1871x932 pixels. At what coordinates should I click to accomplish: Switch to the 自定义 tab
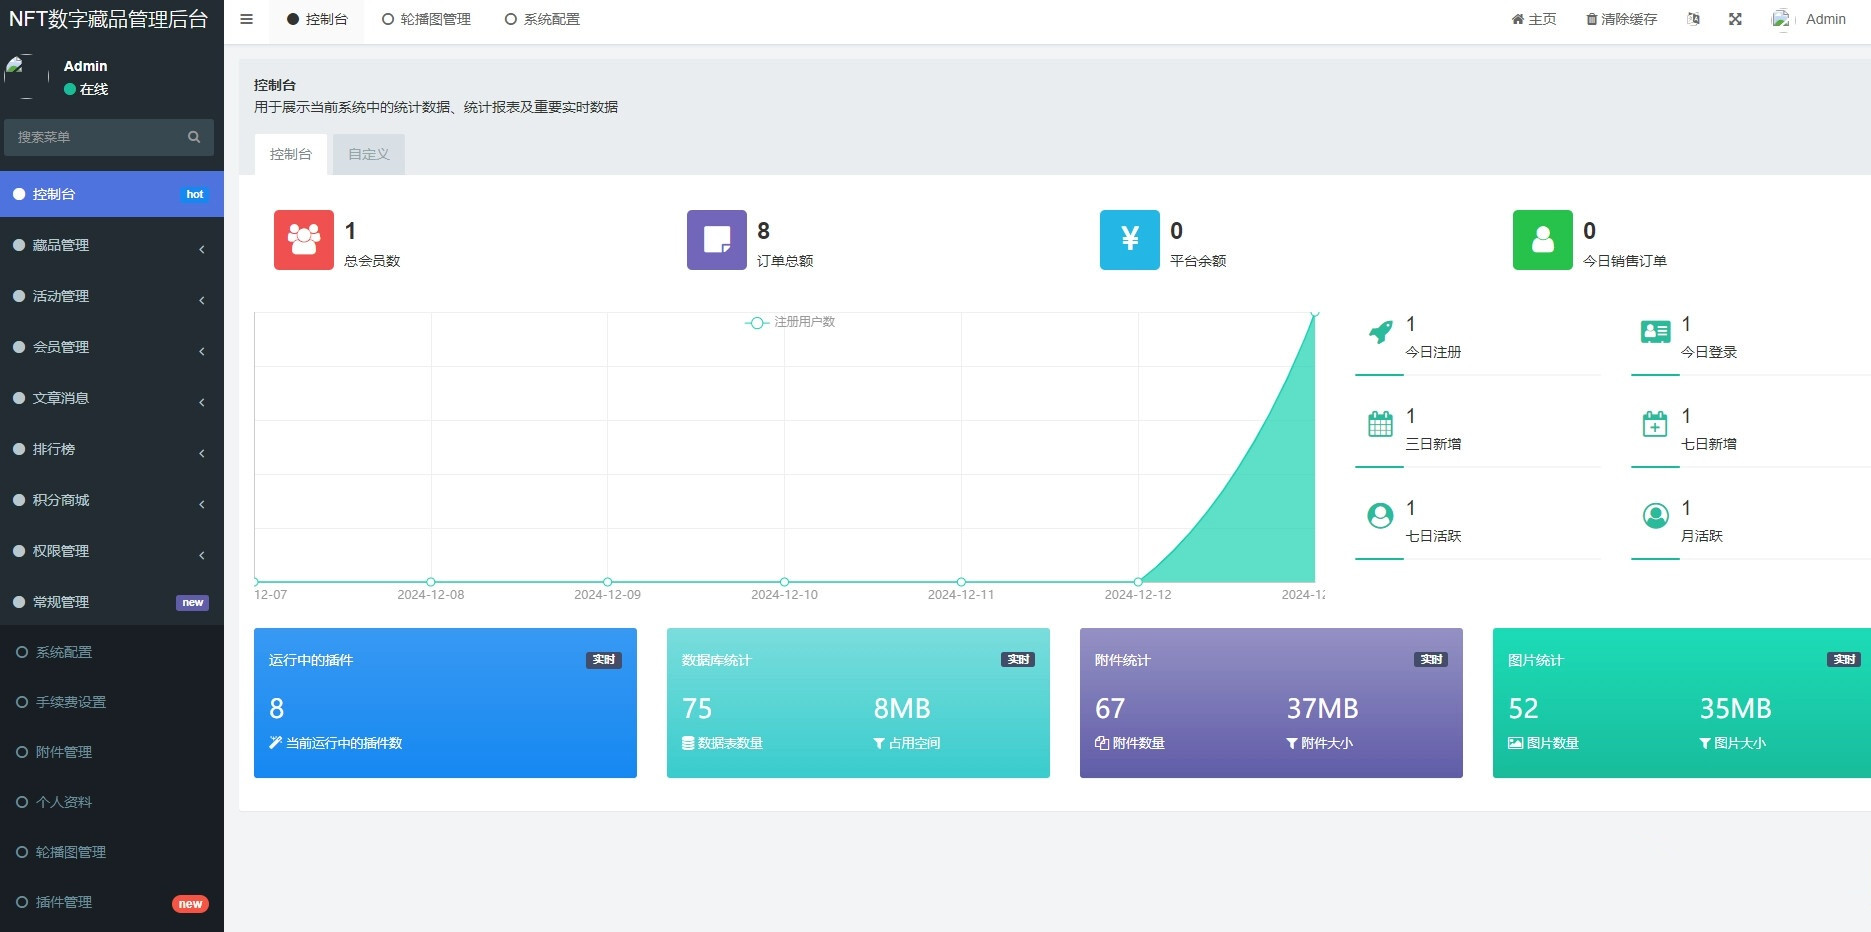[x=368, y=154]
